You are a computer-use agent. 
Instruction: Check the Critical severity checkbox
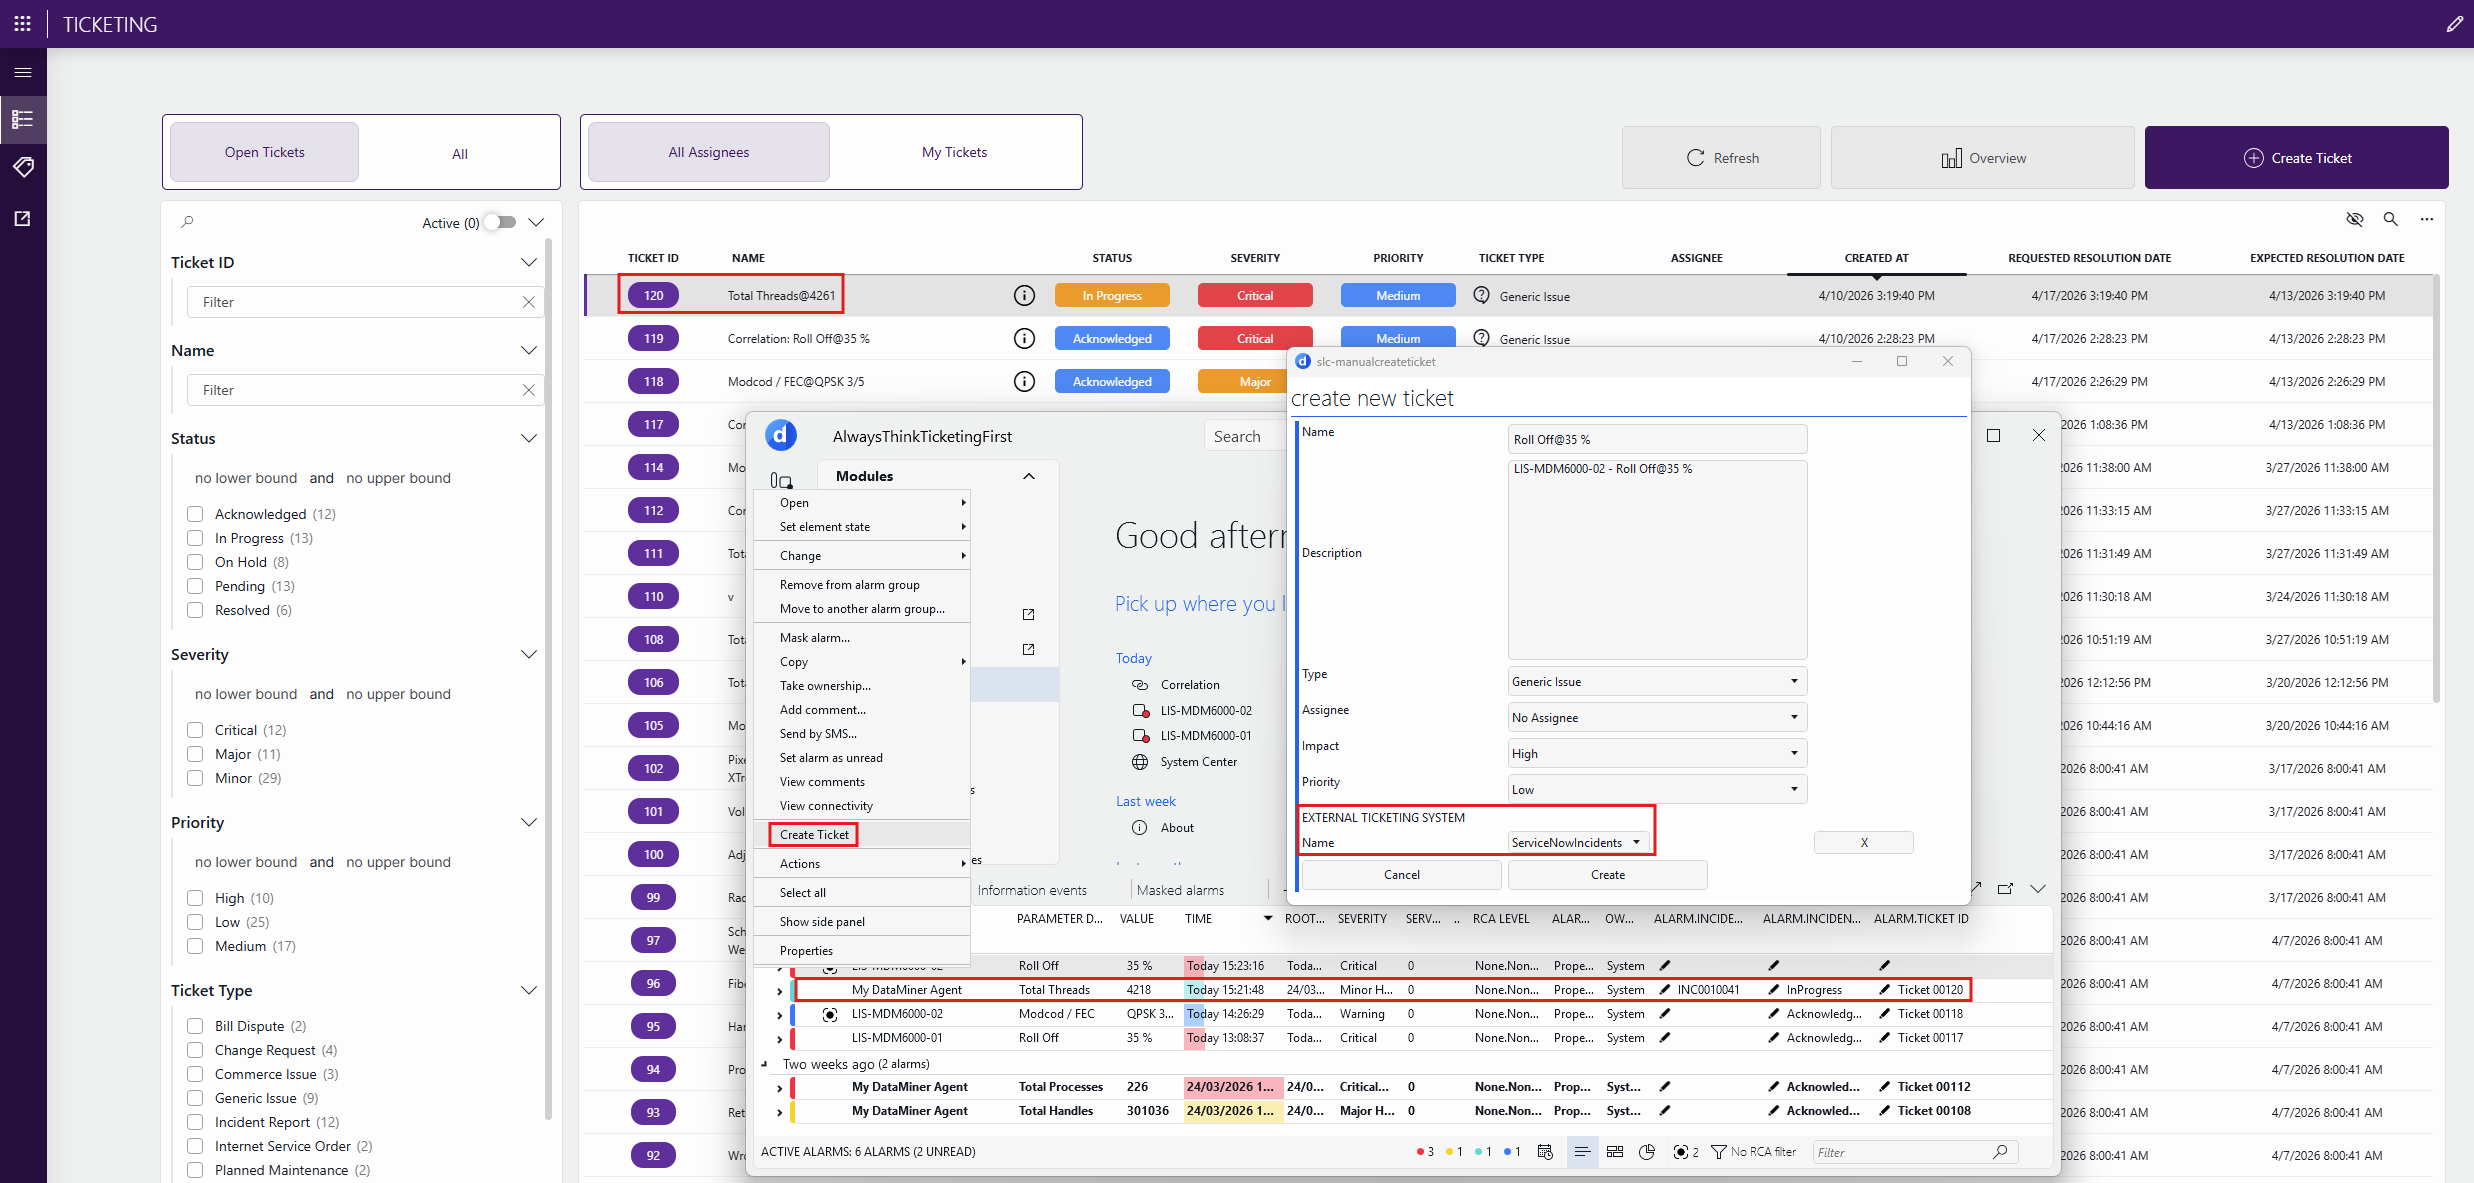pos(195,730)
